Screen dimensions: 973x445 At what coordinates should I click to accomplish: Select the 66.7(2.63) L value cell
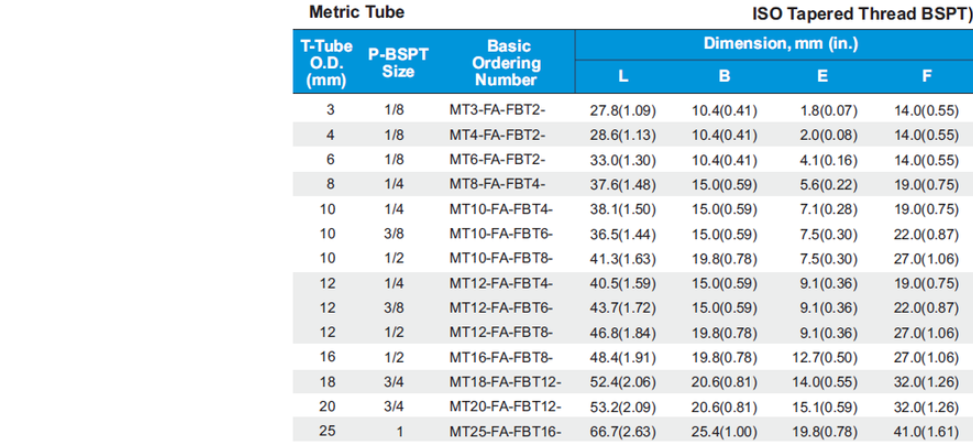(622, 431)
